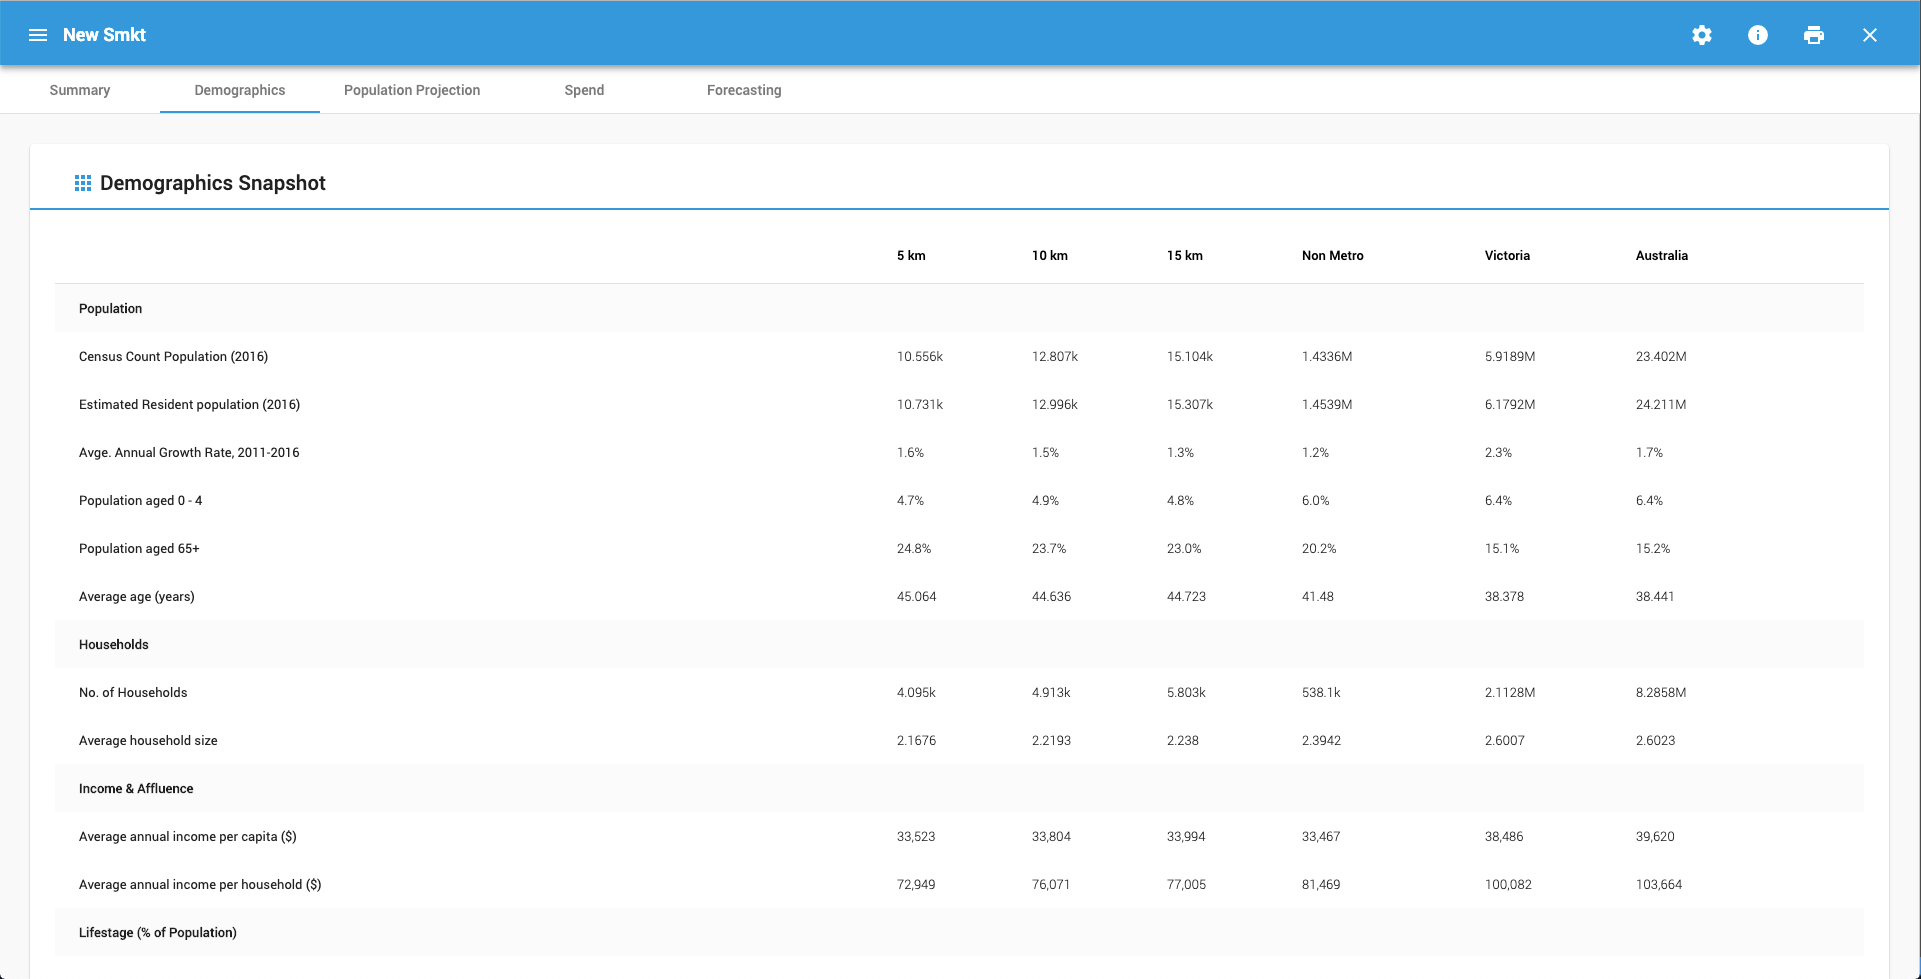
Task: Select the 10 km column header
Action: coord(1050,256)
